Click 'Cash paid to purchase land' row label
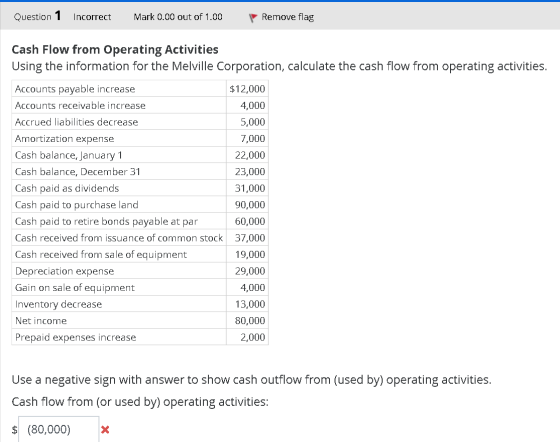 tap(76, 205)
